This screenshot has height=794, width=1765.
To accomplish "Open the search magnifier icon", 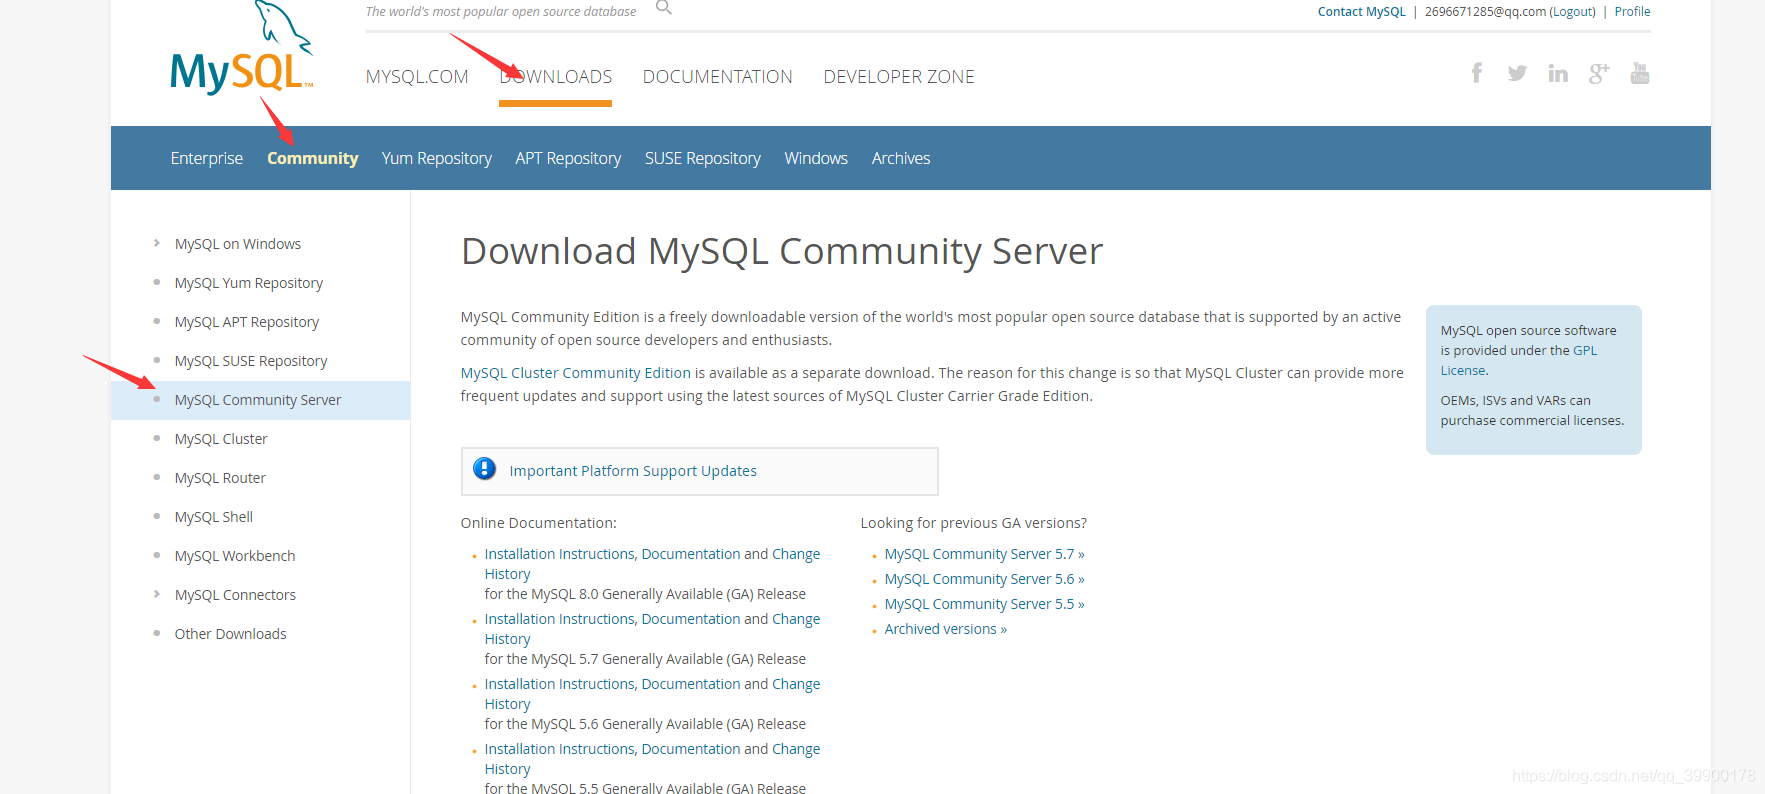I will click(664, 7).
